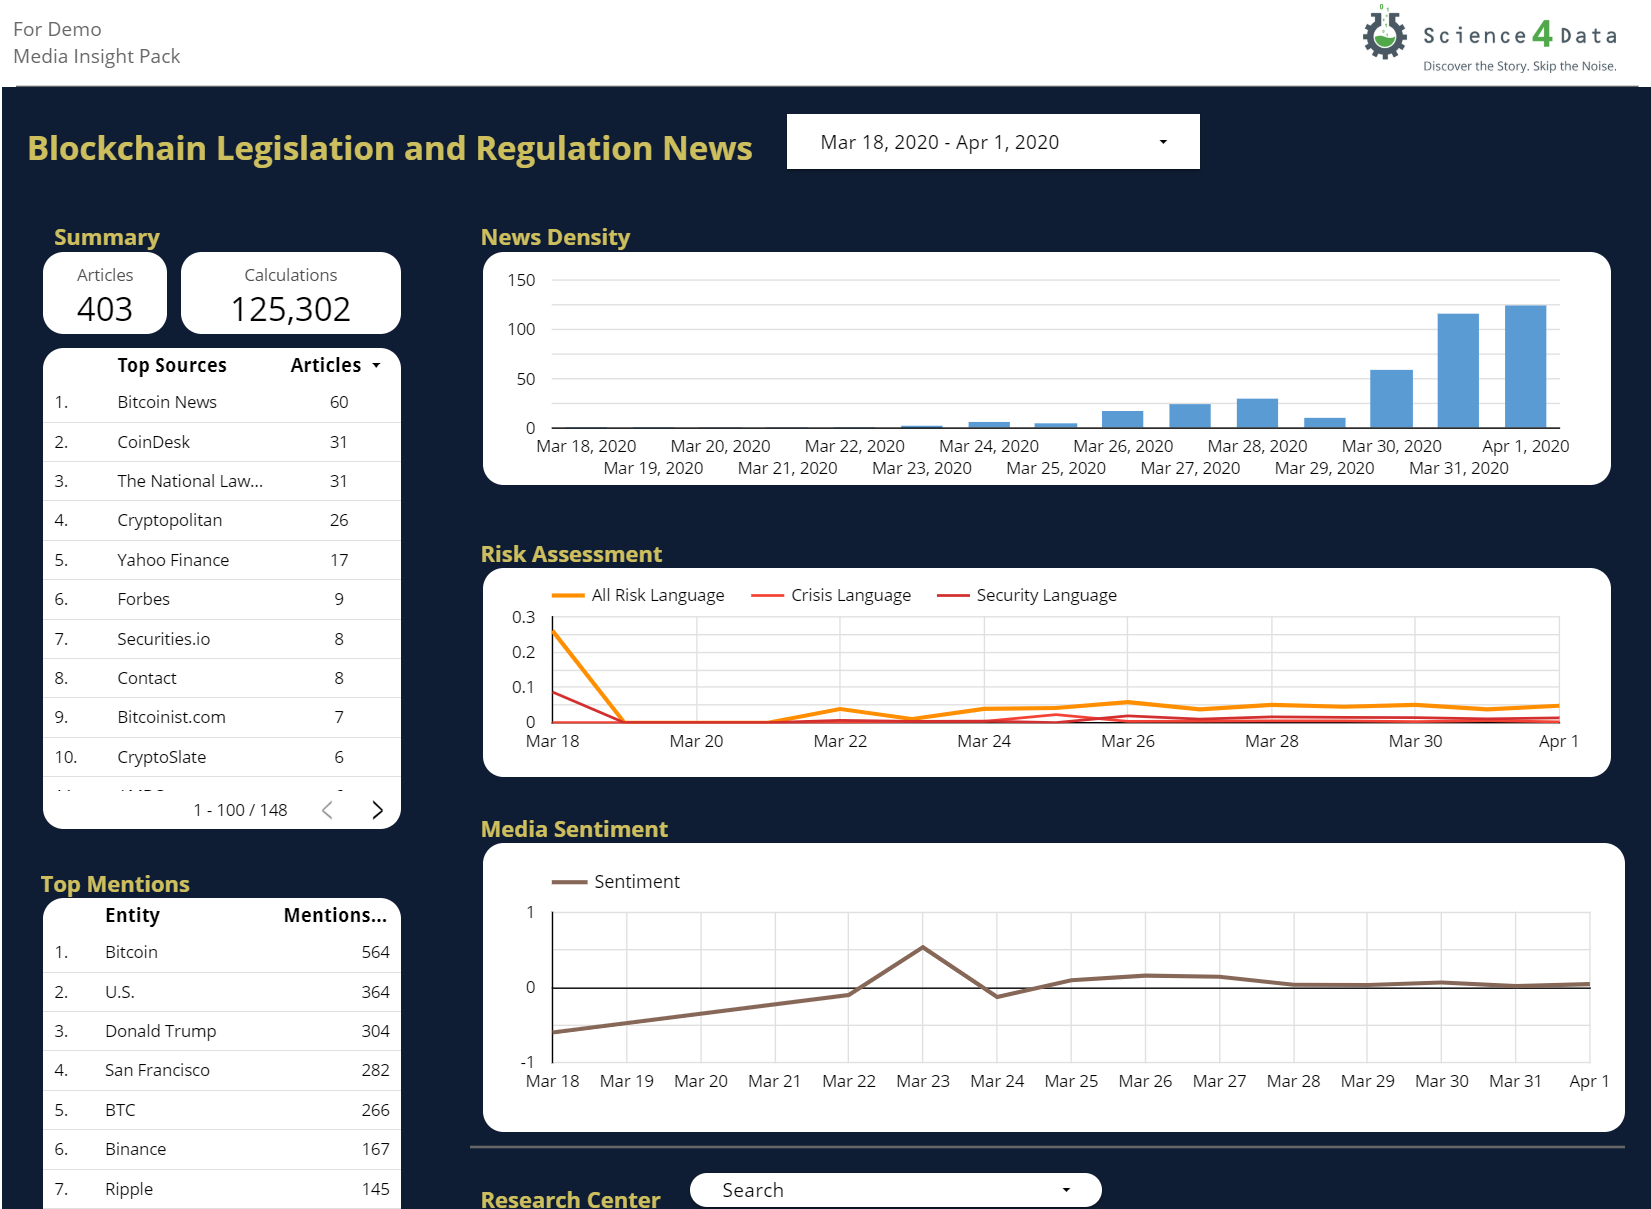Click the Mentions column header
This screenshot has height=1209, width=1651.
coord(335,915)
